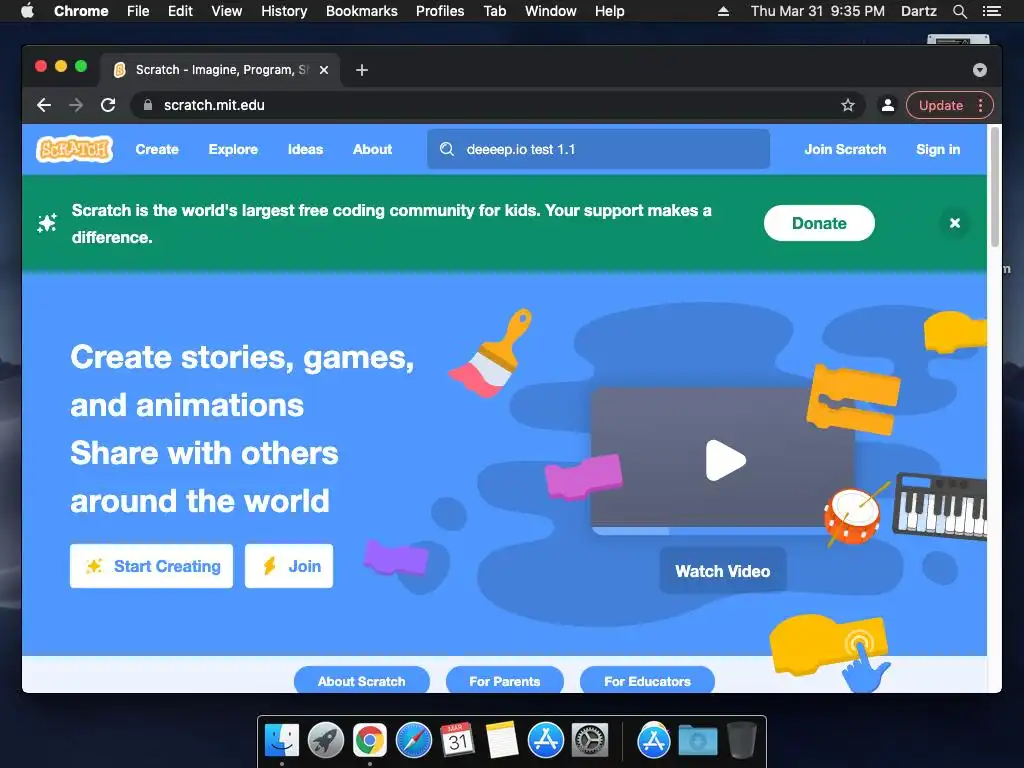Open the View menu
1024x768 pixels.
click(x=227, y=11)
